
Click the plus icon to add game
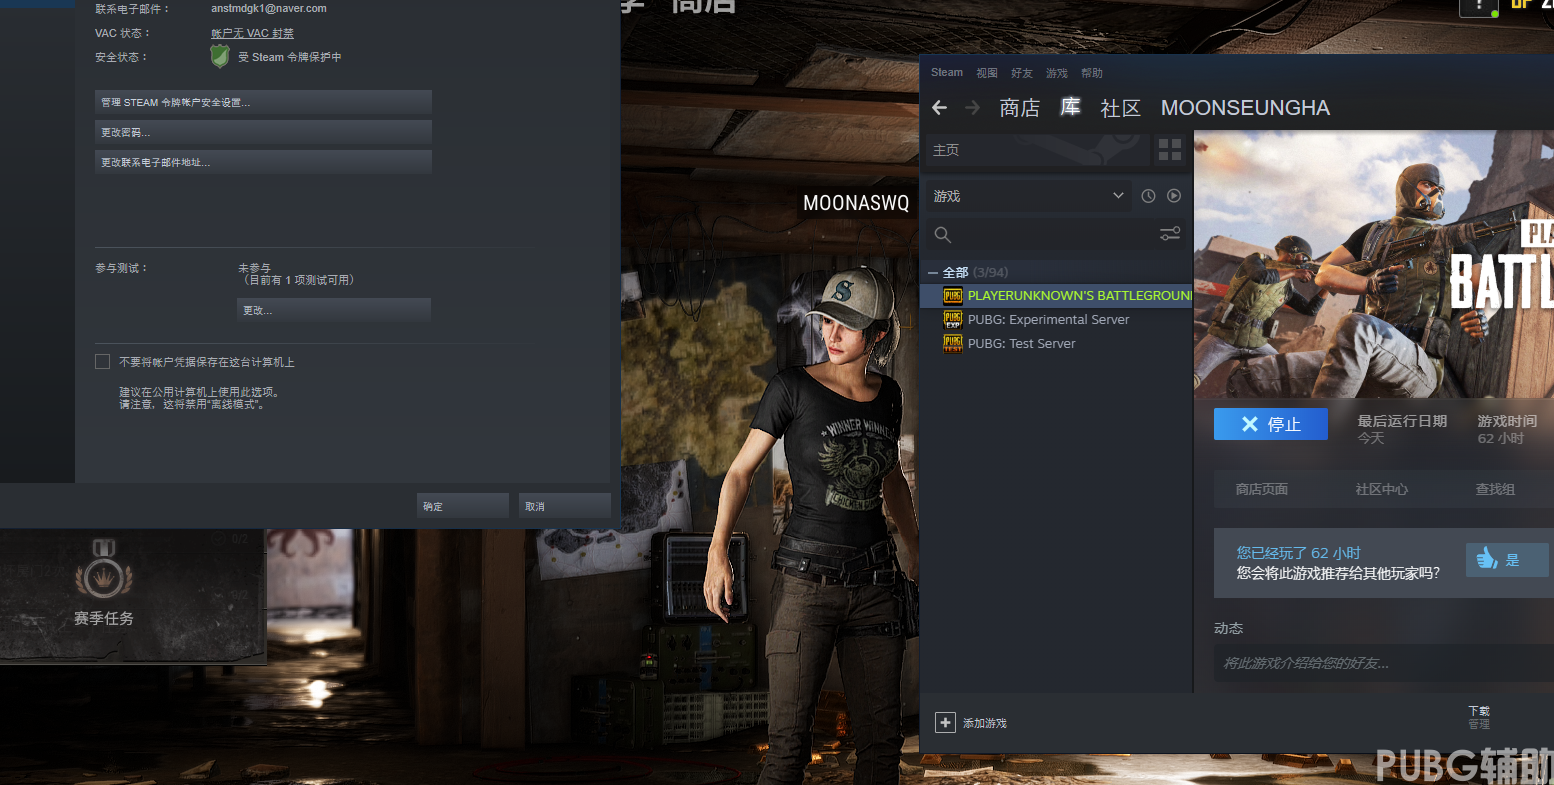point(945,722)
